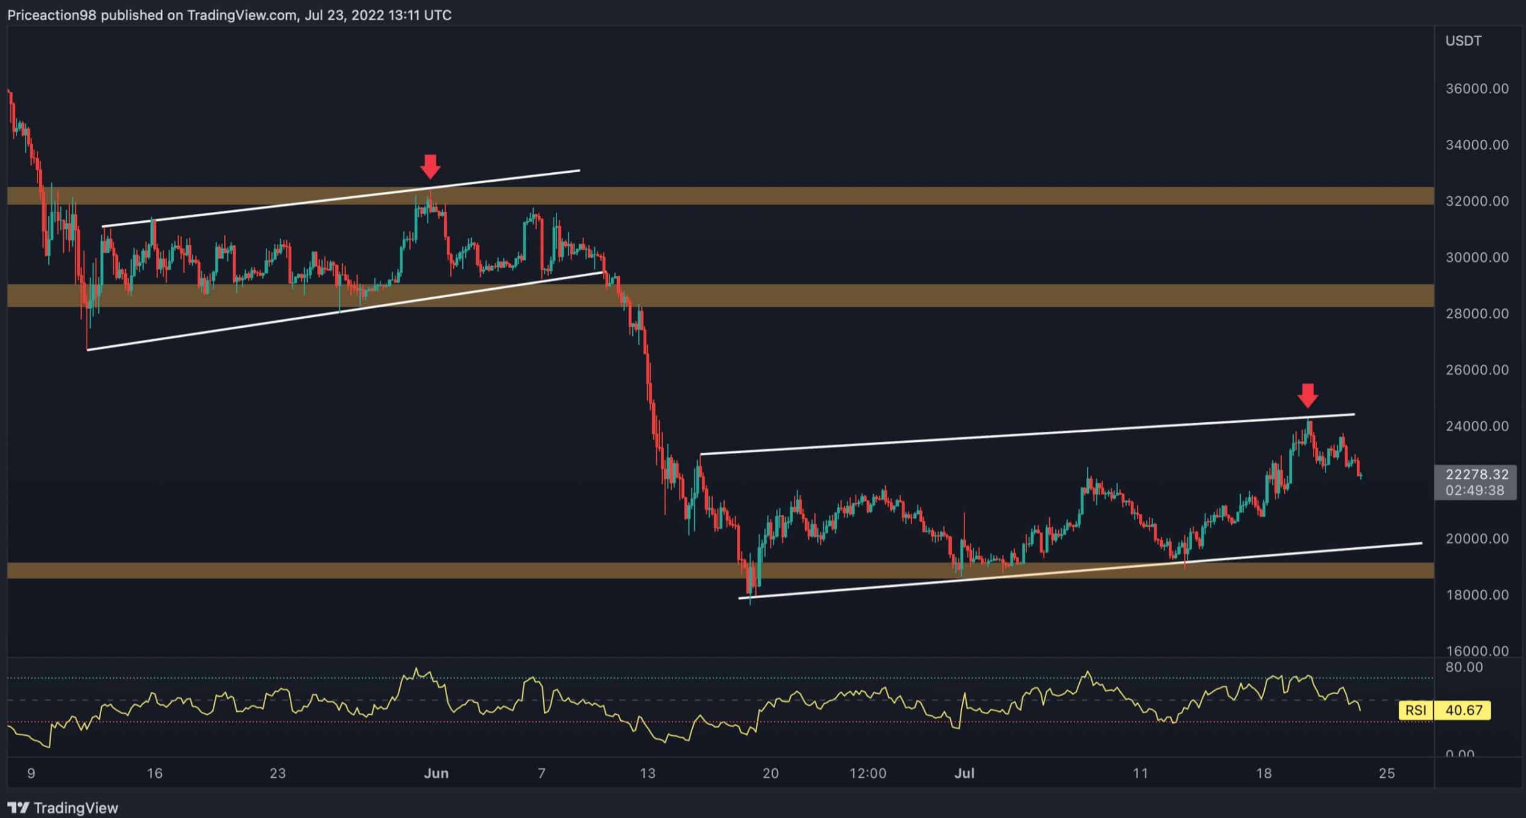
Task: Click the 24000.00 price axis label
Action: pyautogui.click(x=1477, y=426)
